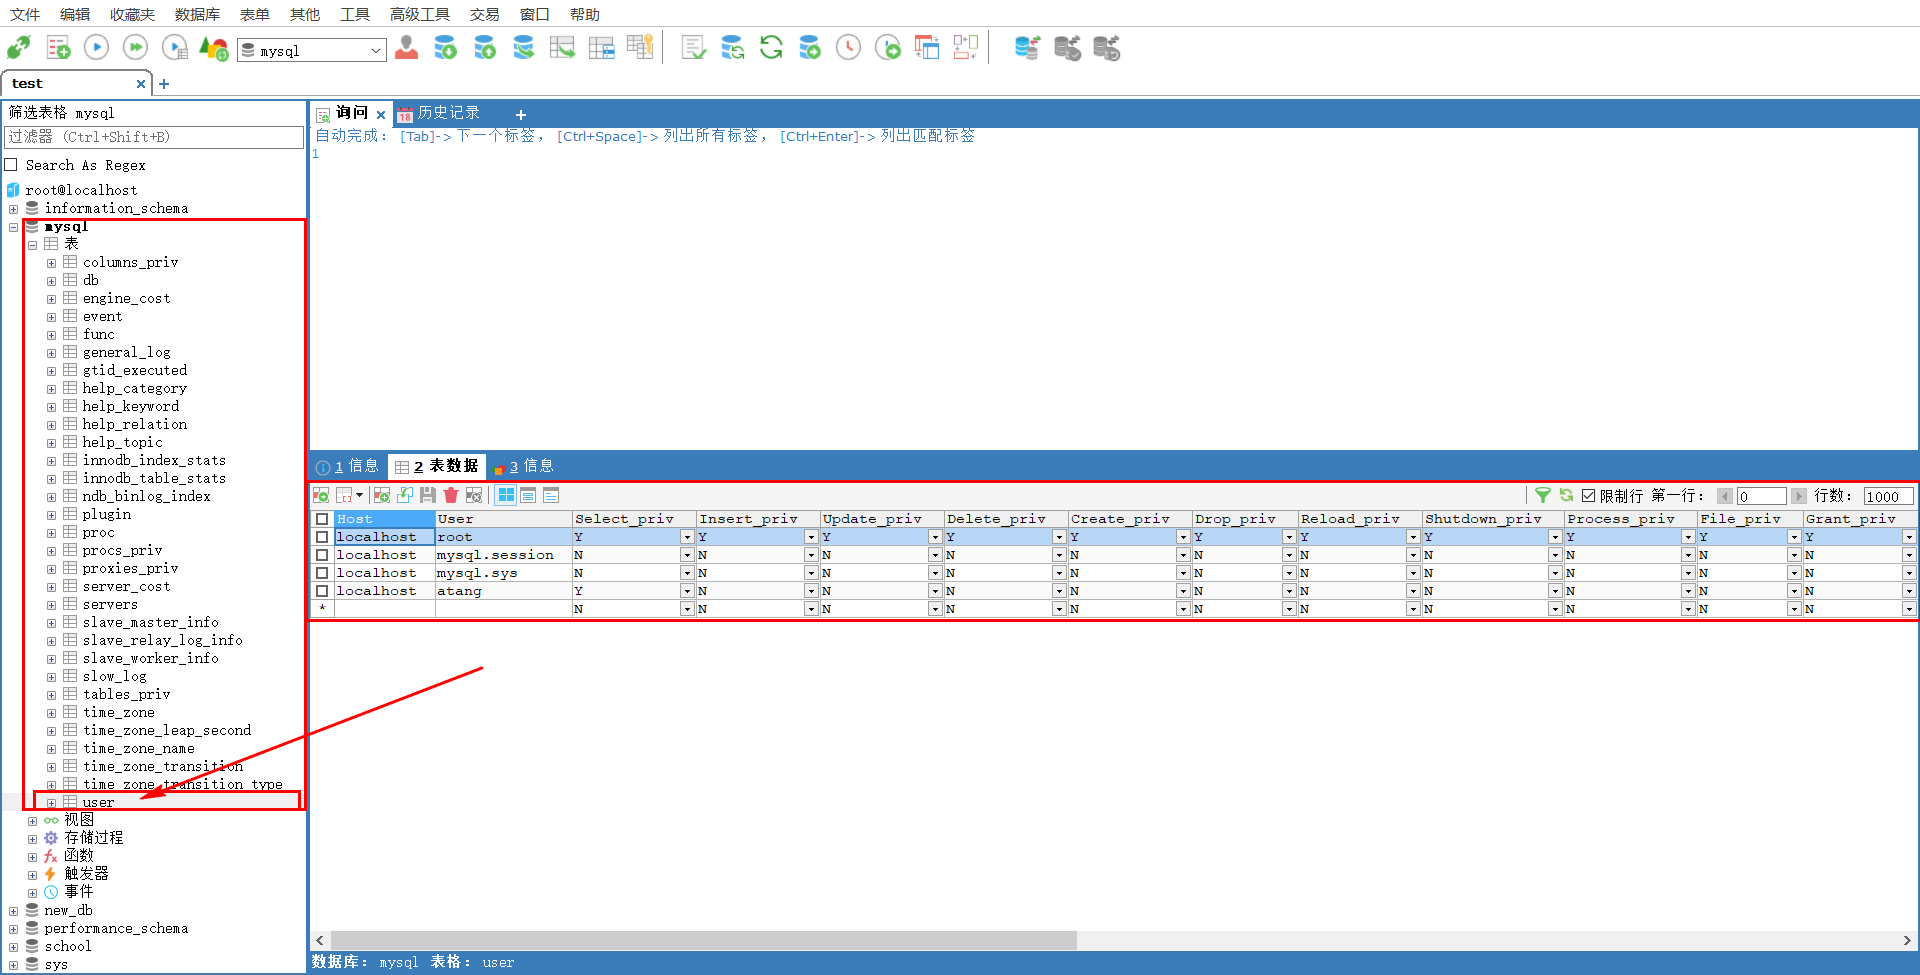Switch to the 1 信息 result tab

point(347,466)
